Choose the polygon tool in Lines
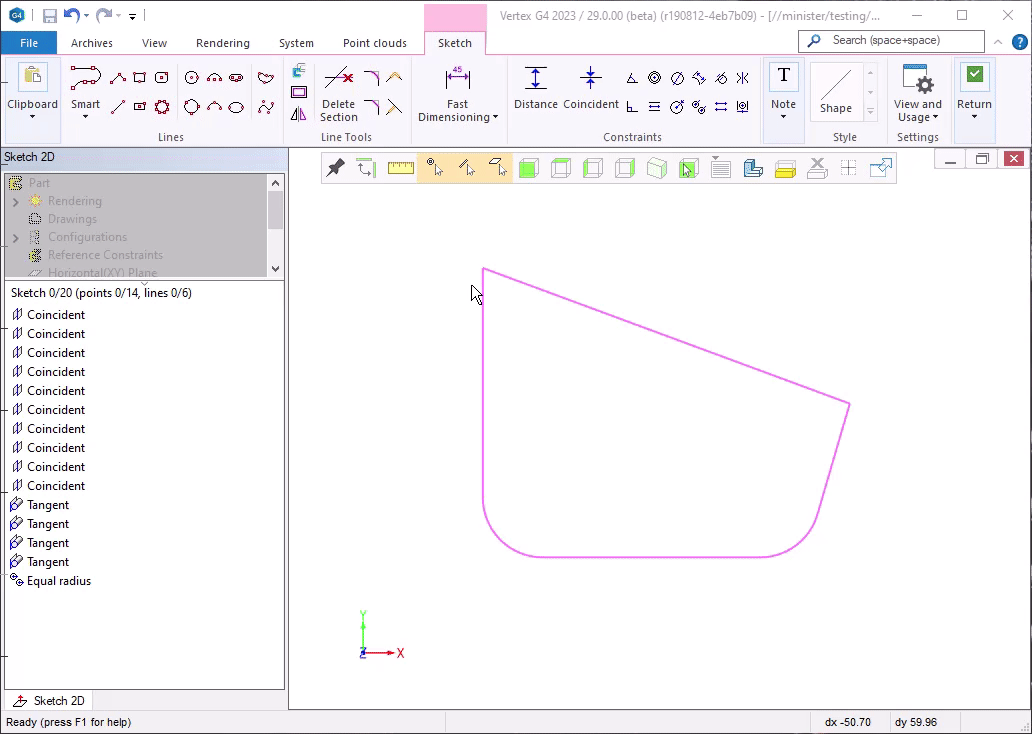Image resolution: width=1032 pixels, height=734 pixels. [162, 107]
